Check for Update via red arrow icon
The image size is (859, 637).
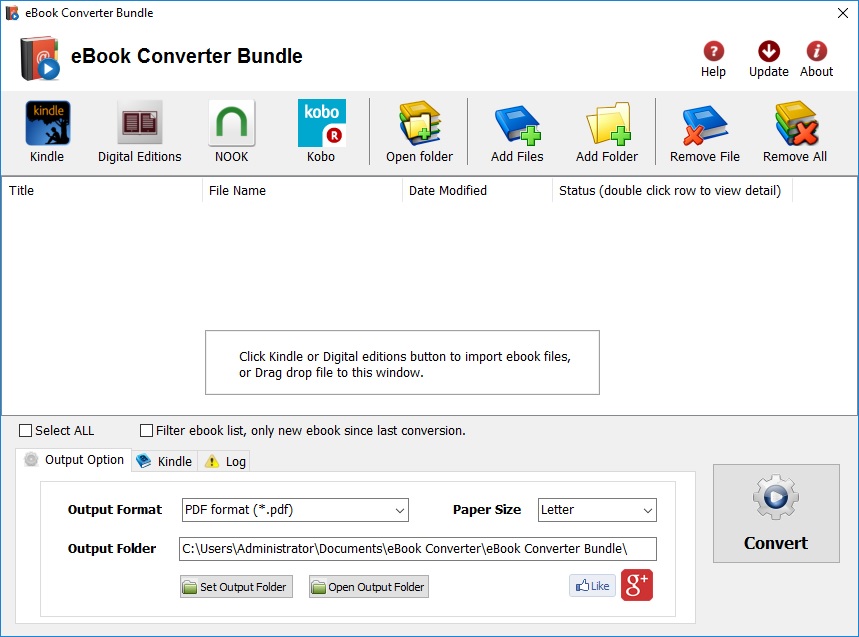(x=769, y=59)
